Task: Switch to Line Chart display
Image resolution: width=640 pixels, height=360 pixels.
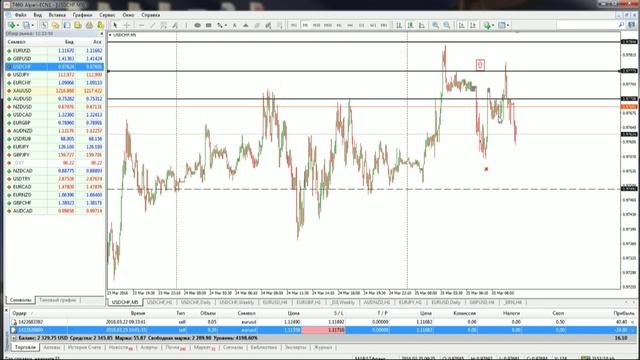Action: pyautogui.click(x=421, y=25)
